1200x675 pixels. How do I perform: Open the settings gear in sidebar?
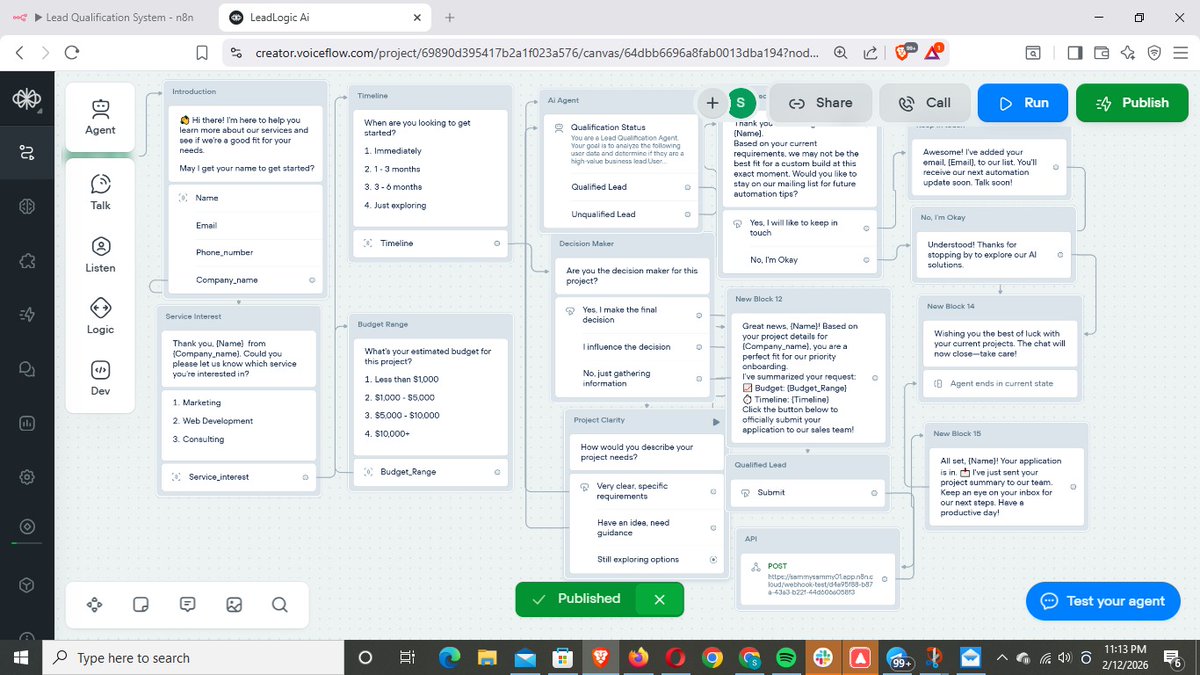click(26, 477)
